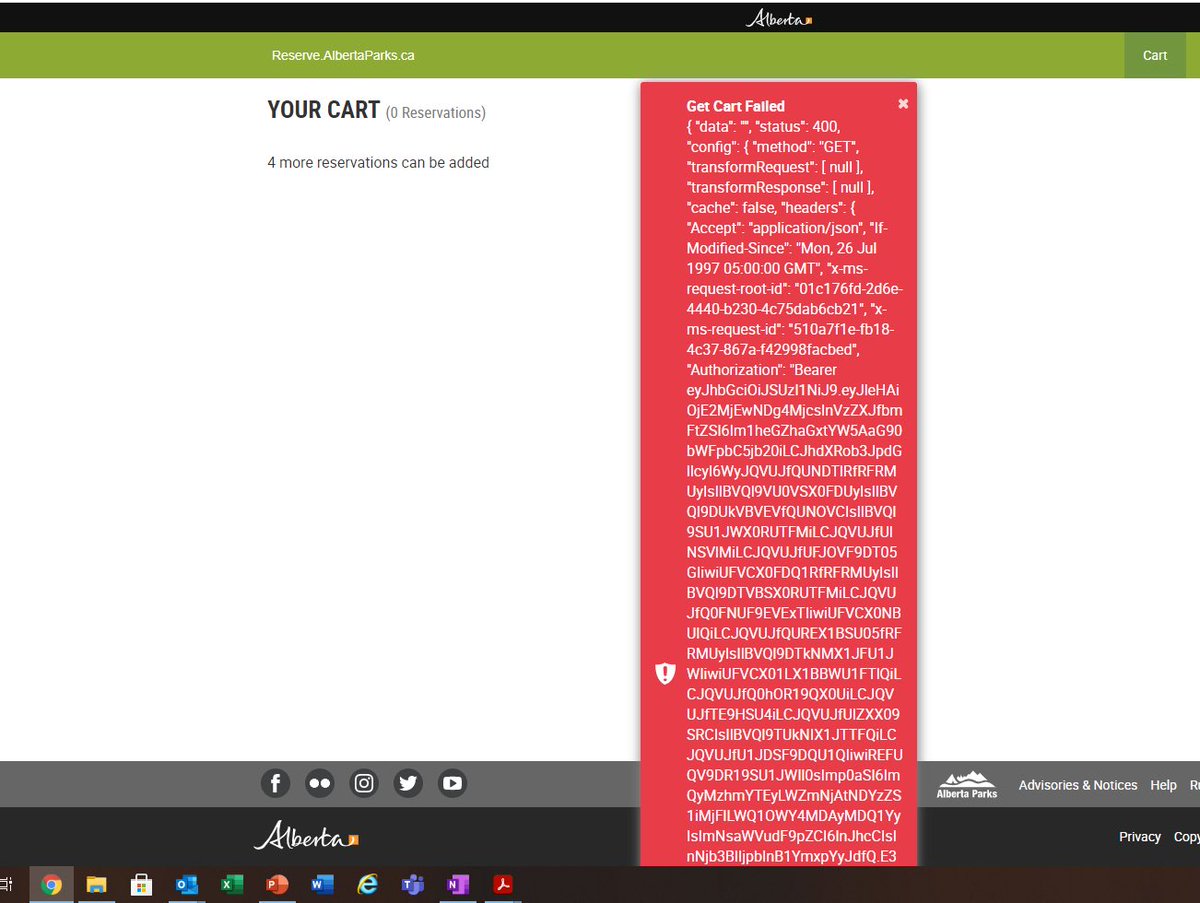Open Internet Explorer from the taskbar

coord(368,884)
